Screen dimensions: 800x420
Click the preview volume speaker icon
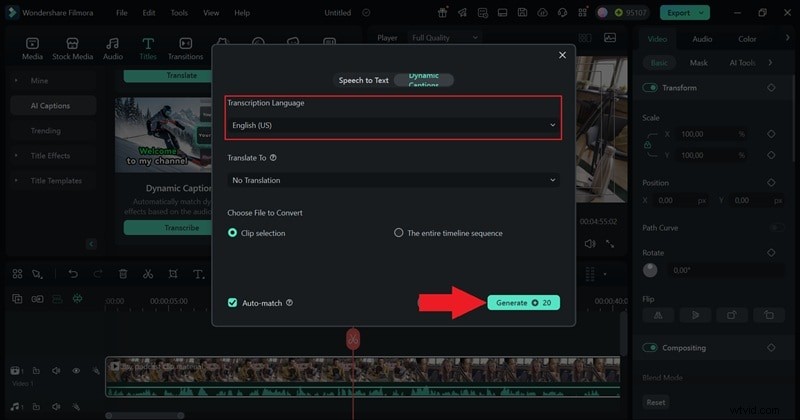(x=590, y=244)
